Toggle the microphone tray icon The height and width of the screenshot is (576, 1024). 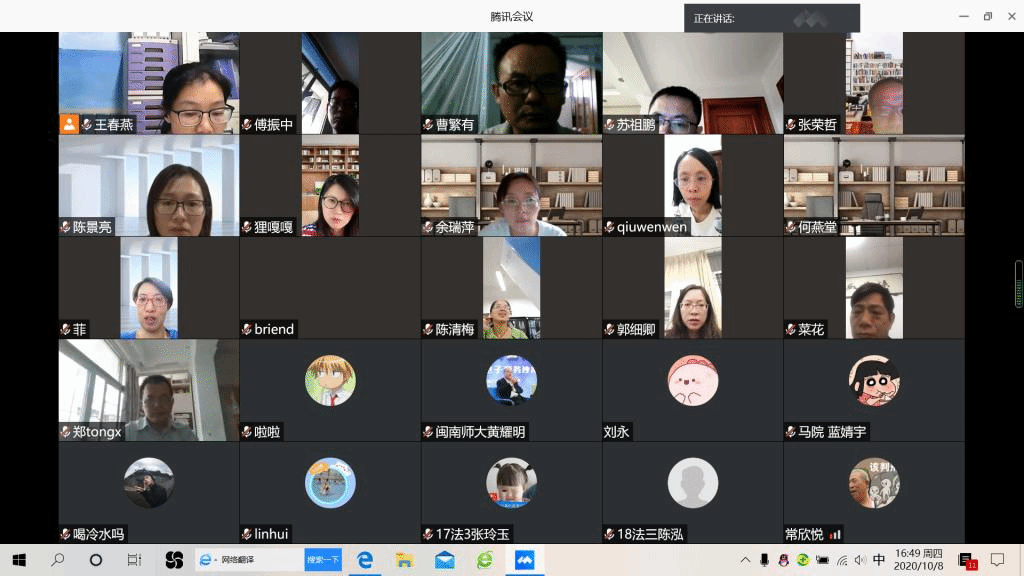pos(765,560)
